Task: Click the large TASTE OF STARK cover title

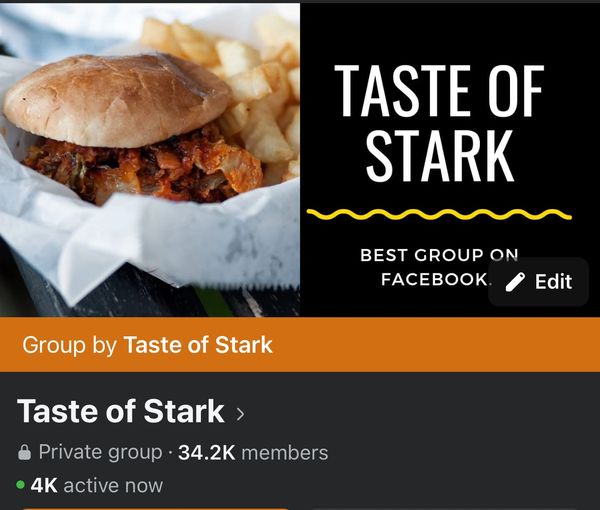Action: 439,122
